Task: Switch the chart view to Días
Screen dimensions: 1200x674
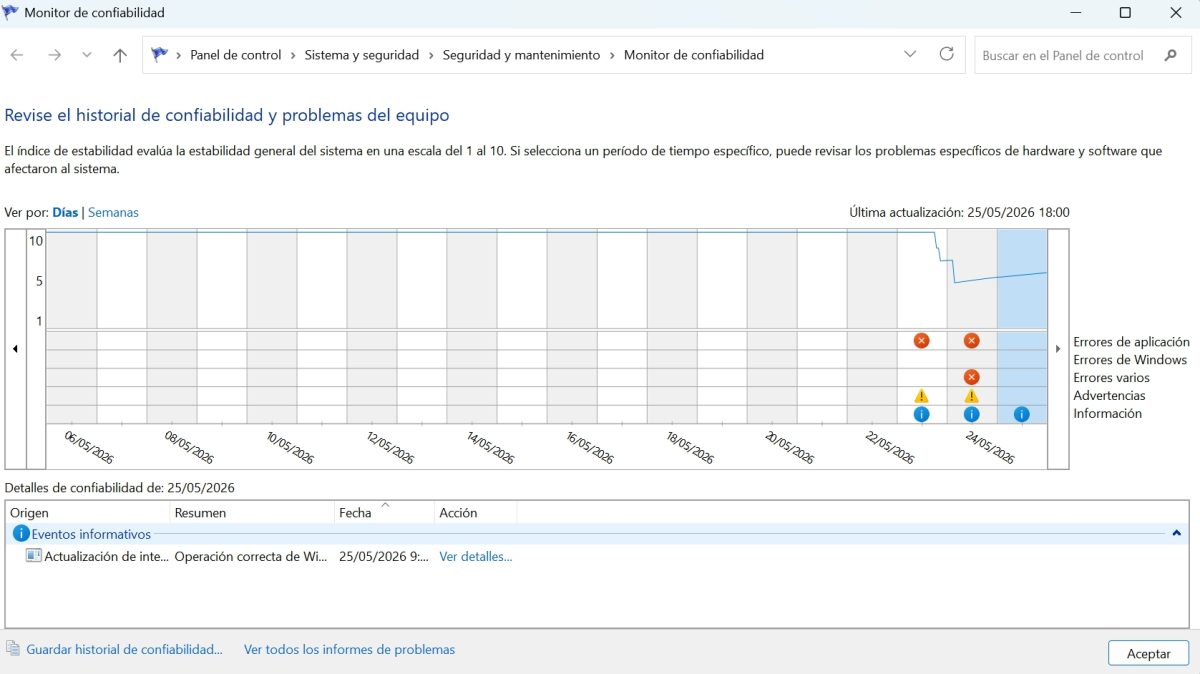Action: tap(65, 212)
